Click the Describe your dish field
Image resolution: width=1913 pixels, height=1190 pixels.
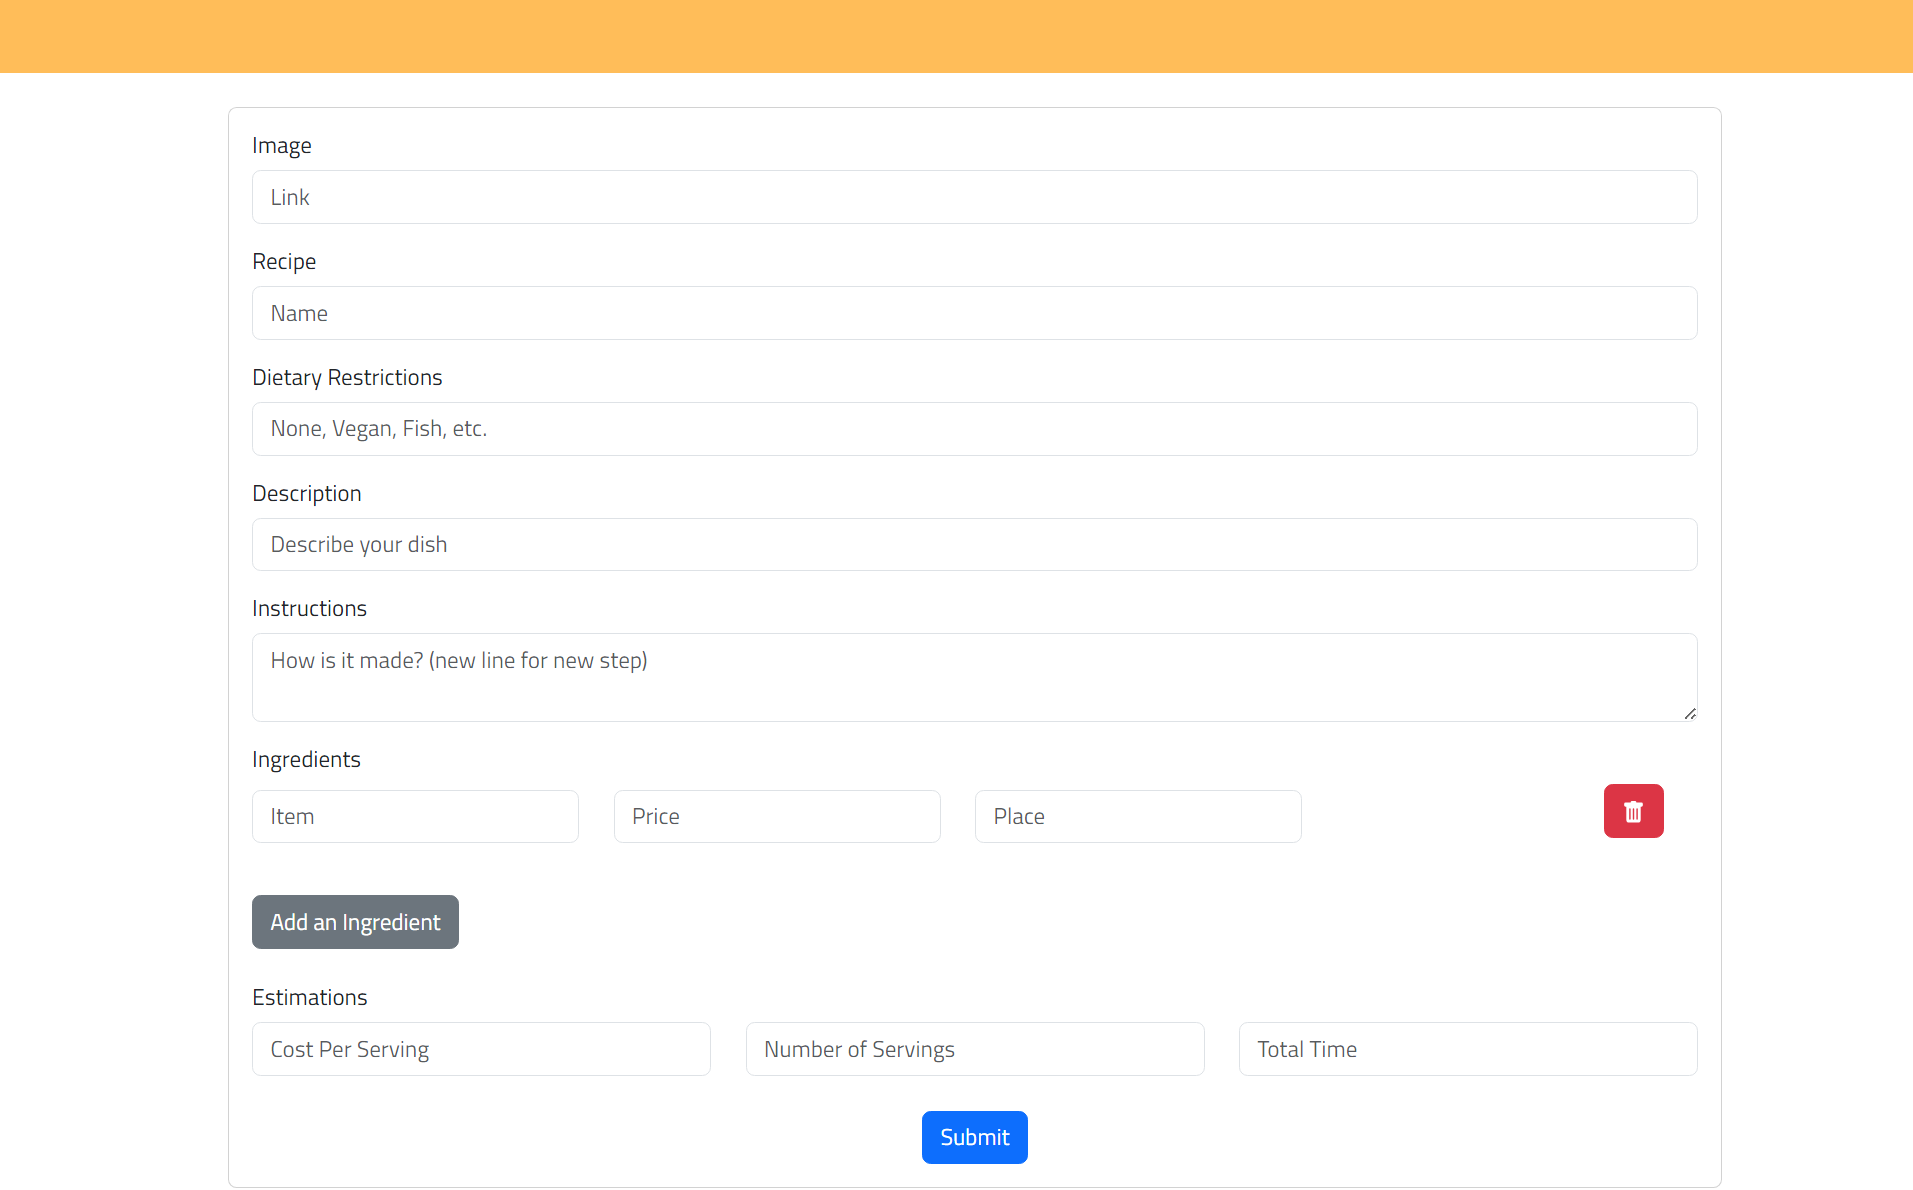pyautogui.click(x=974, y=545)
